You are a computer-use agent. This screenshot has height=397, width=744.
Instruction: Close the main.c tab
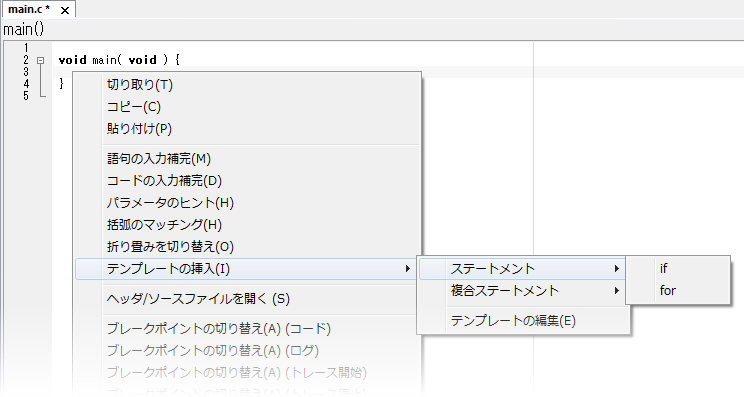65,10
